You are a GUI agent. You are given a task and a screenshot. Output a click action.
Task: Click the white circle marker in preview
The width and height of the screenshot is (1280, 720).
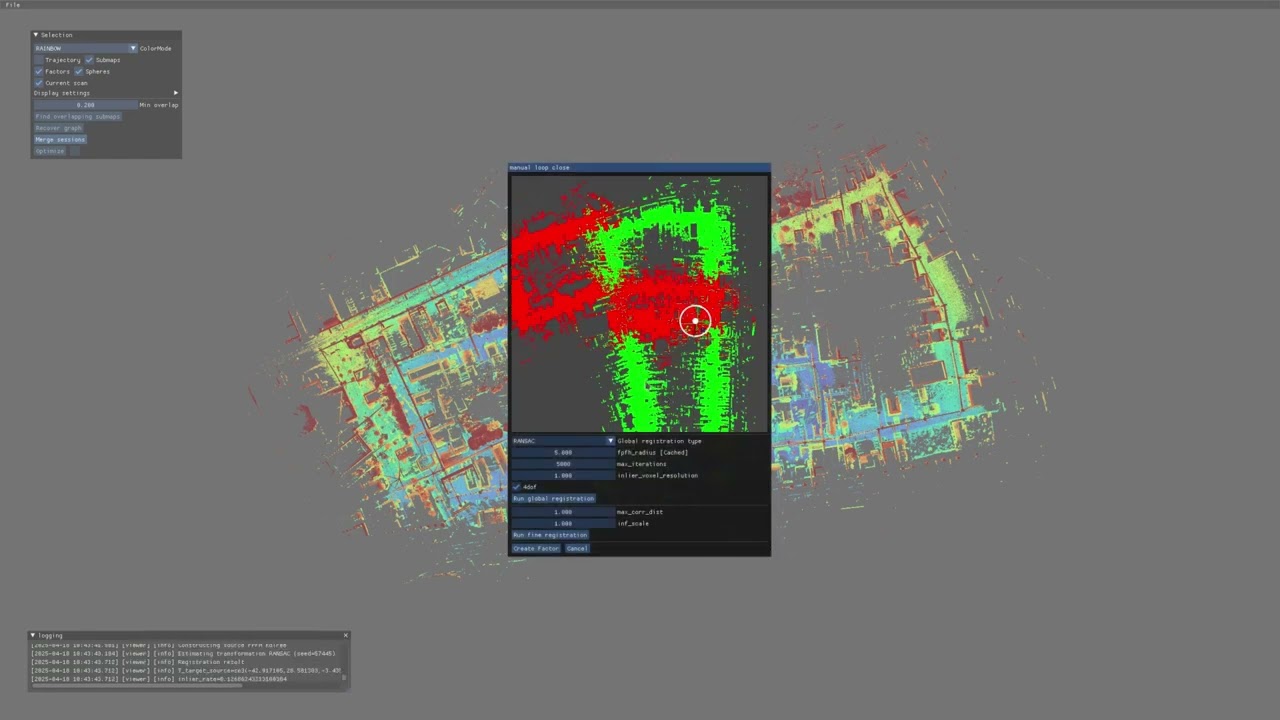click(x=695, y=321)
